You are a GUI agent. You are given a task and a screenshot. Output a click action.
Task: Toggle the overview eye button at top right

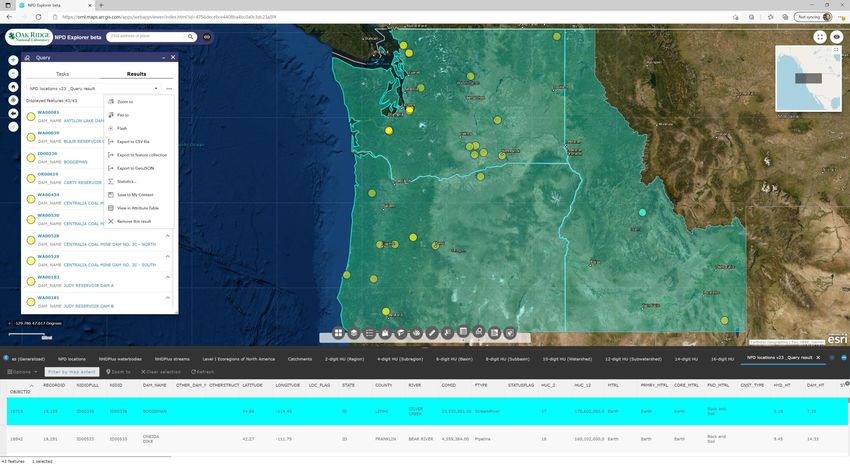click(x=836, y=37)
